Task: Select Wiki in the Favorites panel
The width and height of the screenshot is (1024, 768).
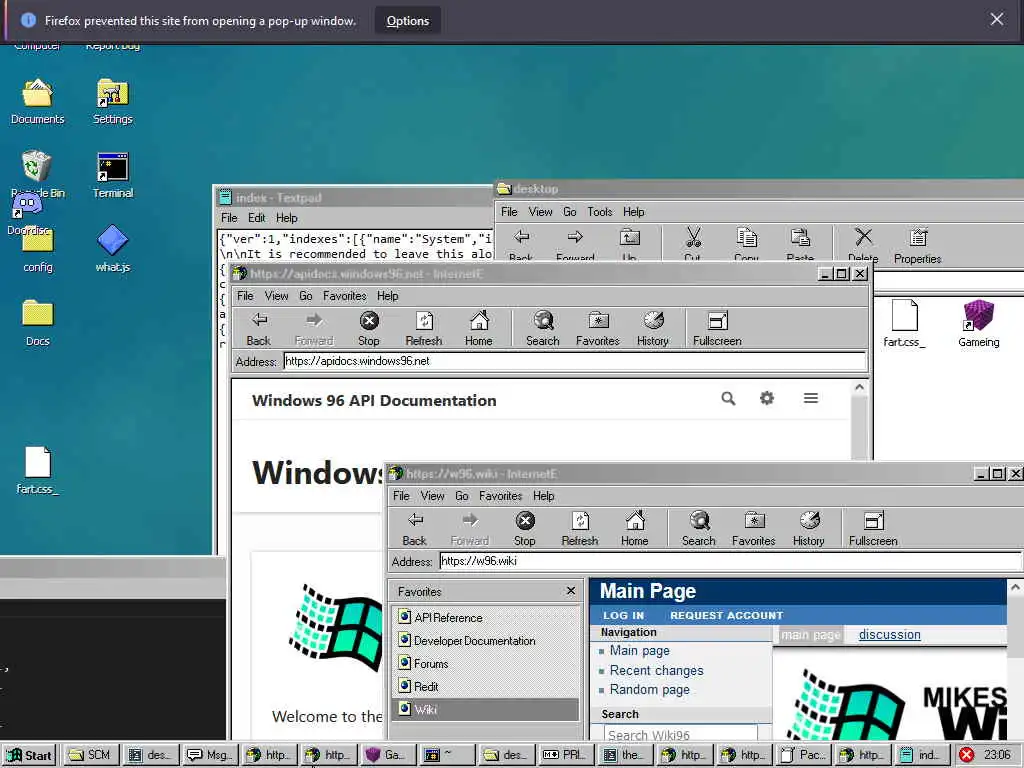Action: point(486,709)
